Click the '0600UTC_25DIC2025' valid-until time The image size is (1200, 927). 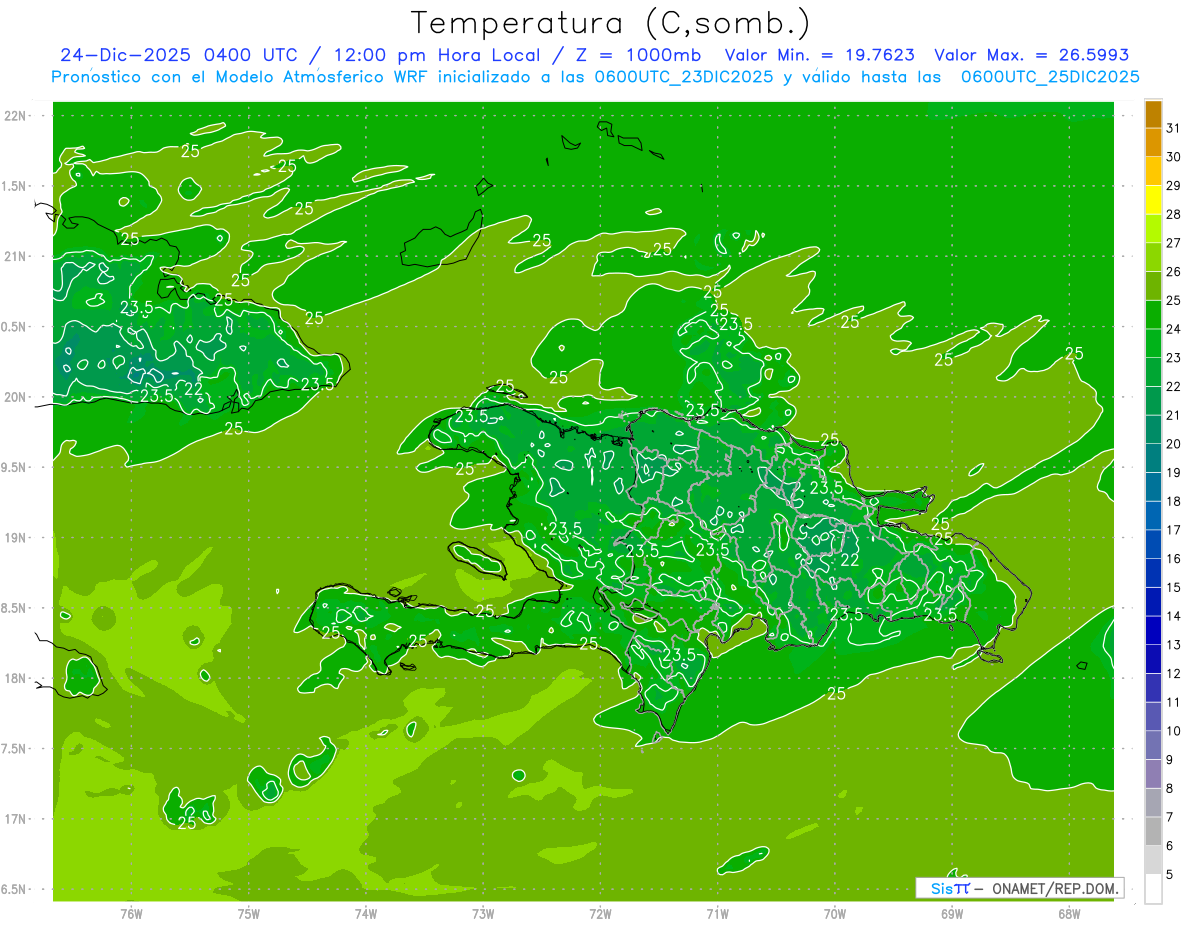pyautogui.click(x=1050, y=77)
